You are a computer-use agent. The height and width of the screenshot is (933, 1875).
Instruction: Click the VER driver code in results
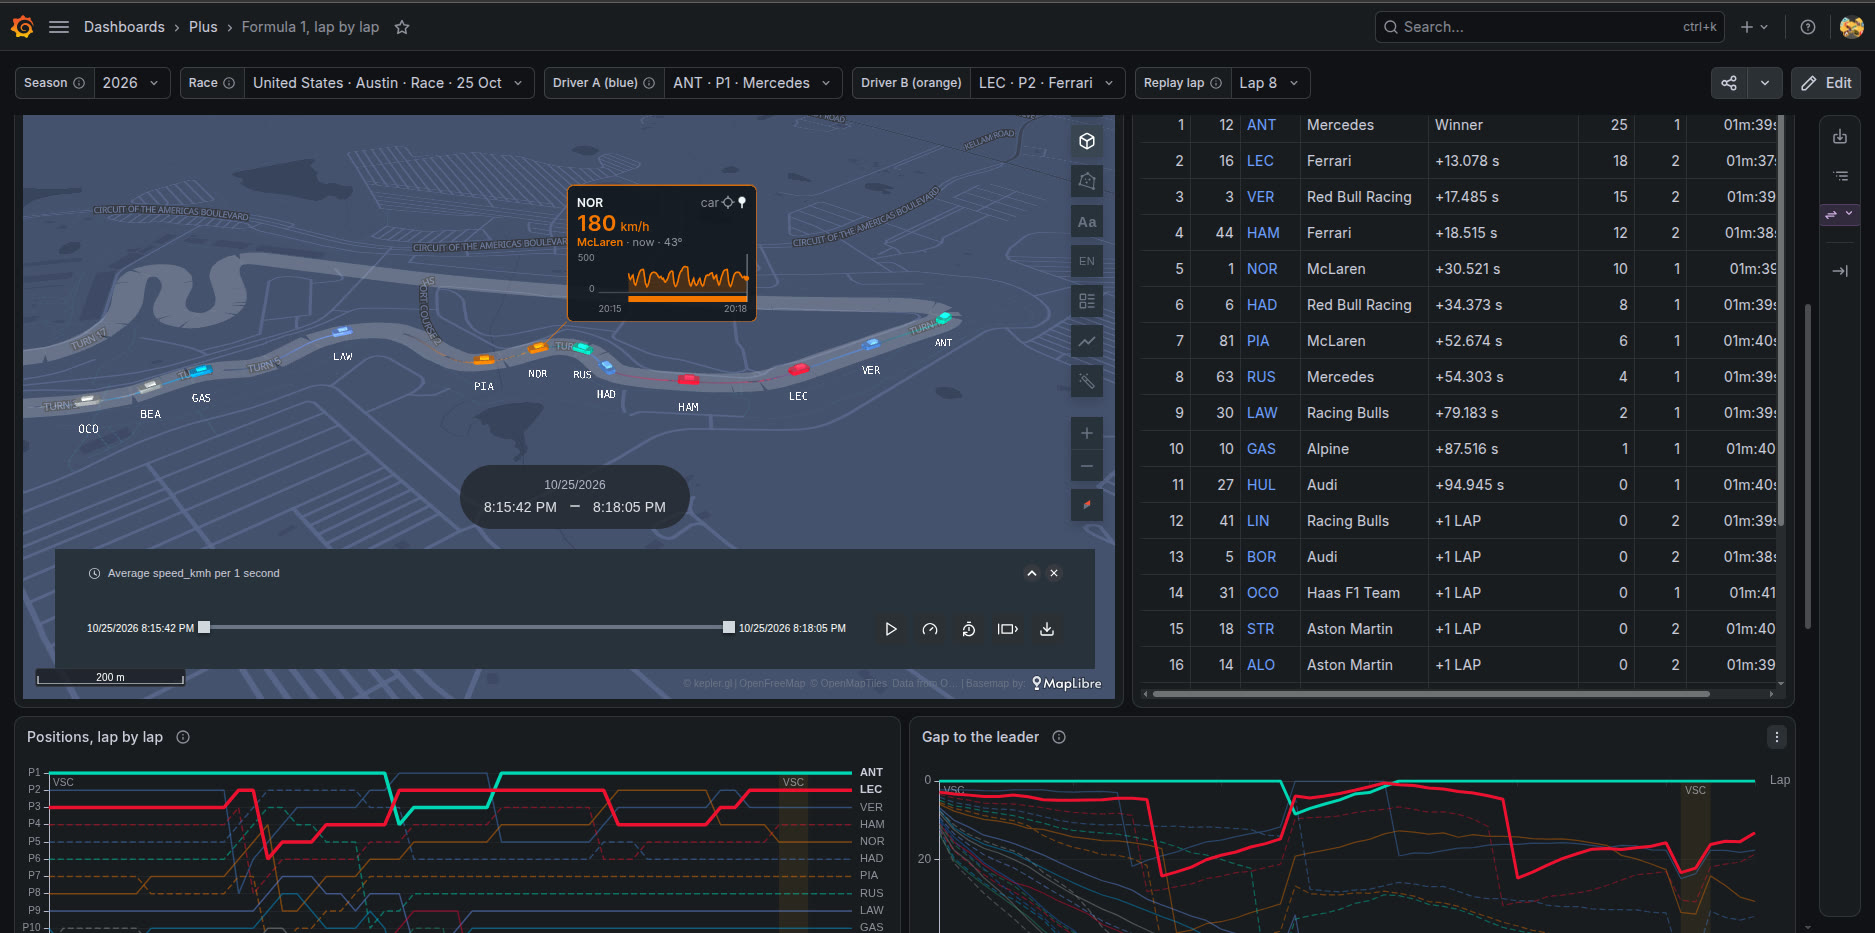tap(1260, 197)
